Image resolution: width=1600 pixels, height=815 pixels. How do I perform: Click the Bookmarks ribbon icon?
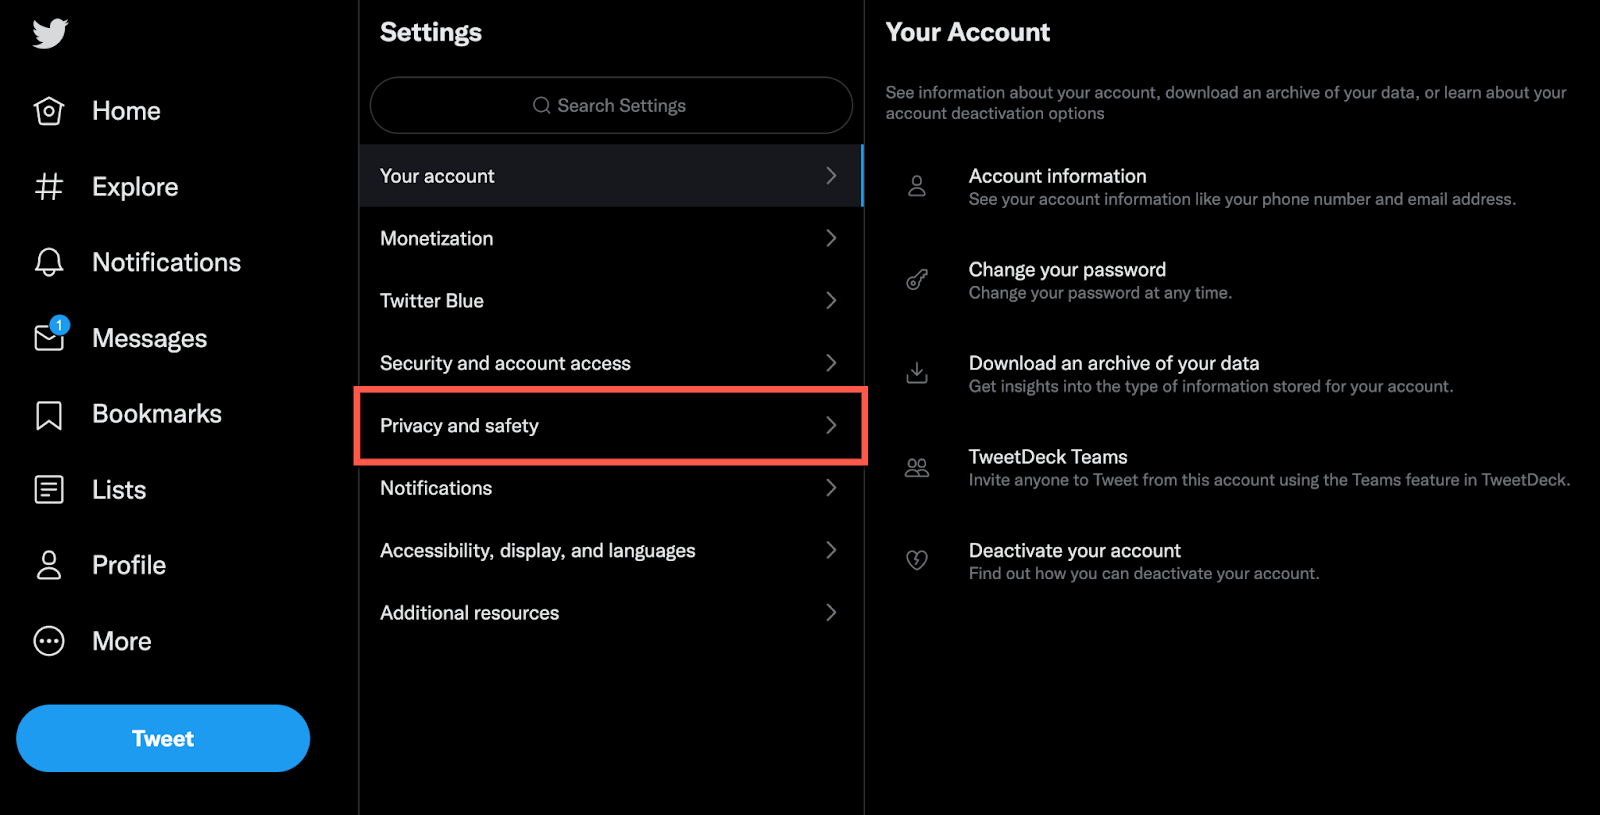pos(49,415)
